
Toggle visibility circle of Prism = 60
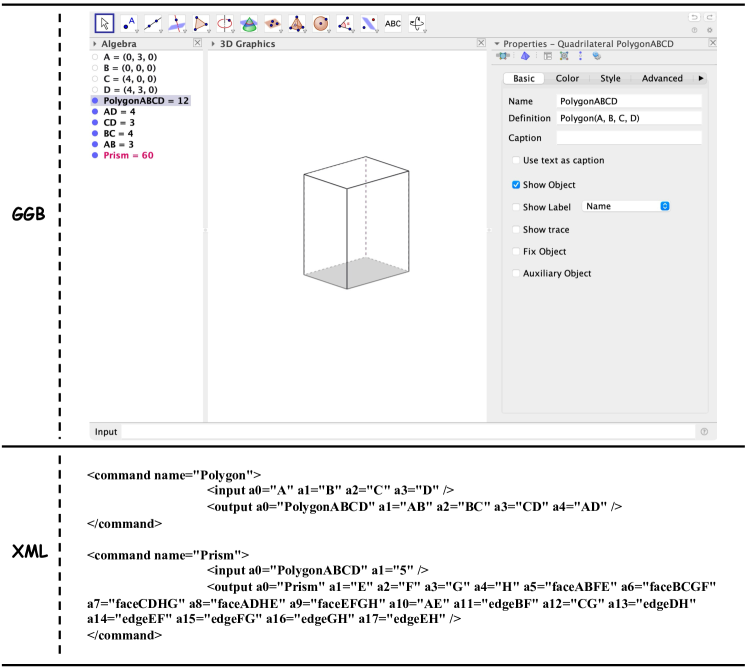(94, 156)
